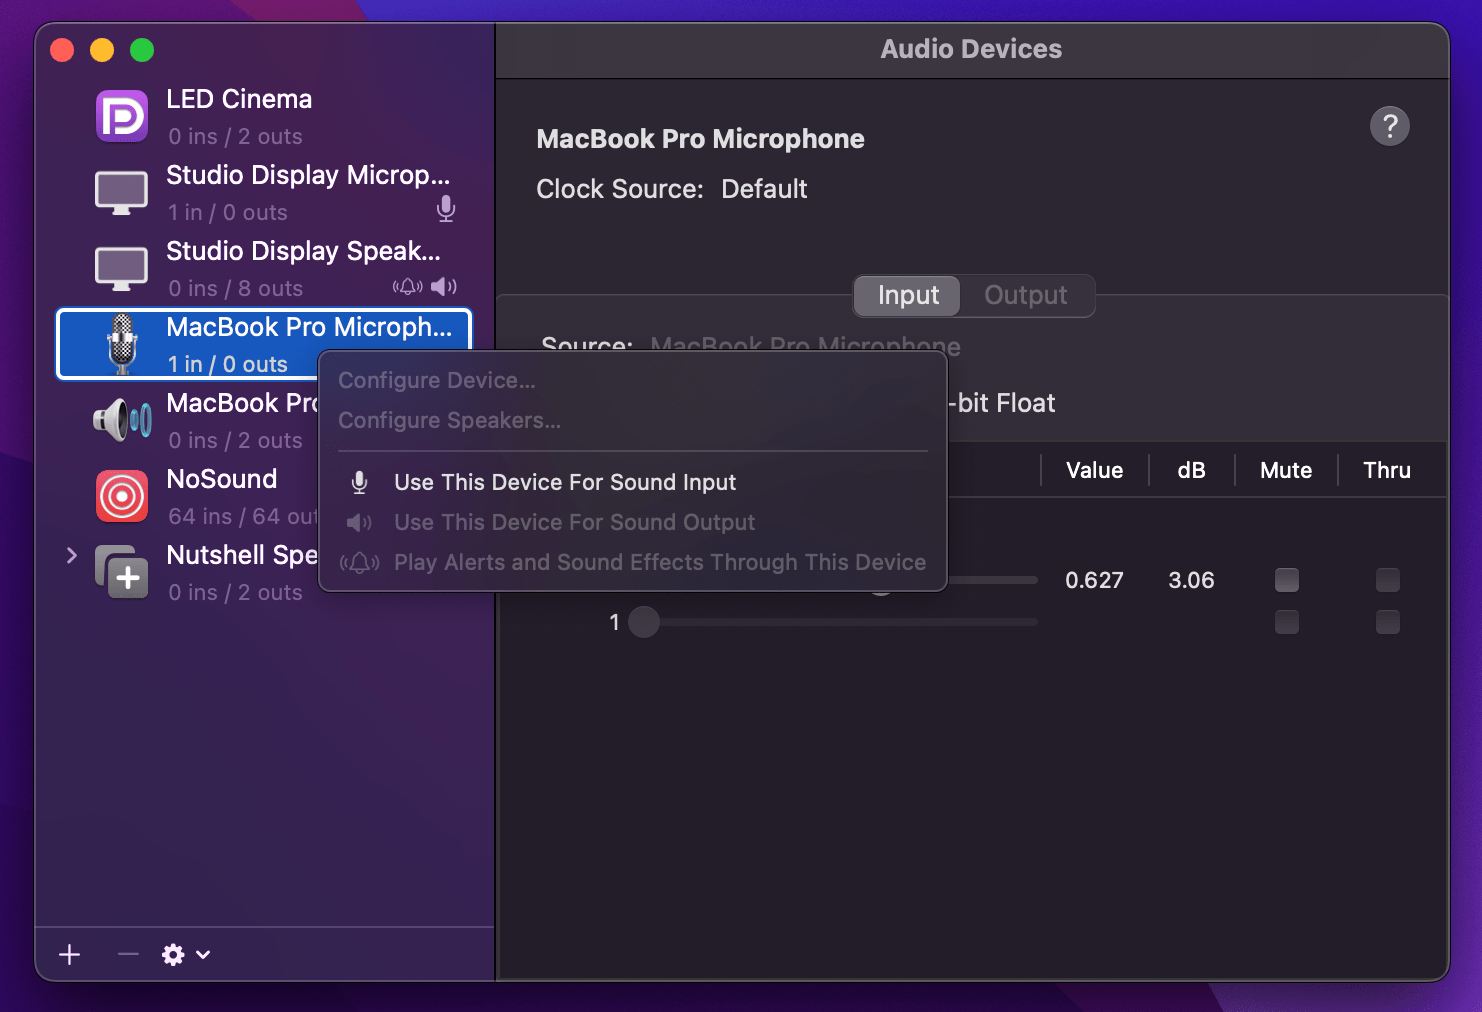Click the Nutshell Speakers aggregate device icon

(x=121, y=571)
